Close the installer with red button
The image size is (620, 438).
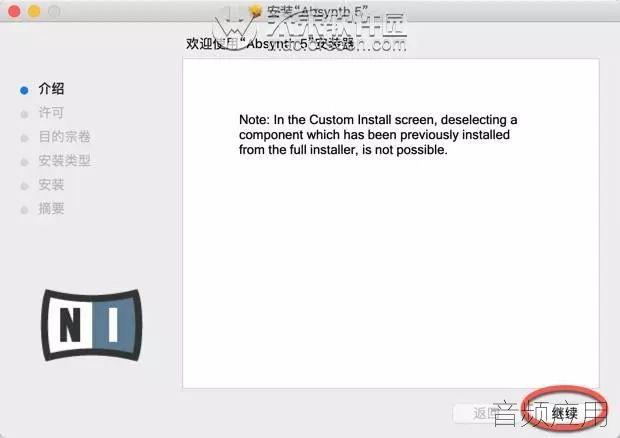point(14,11)
